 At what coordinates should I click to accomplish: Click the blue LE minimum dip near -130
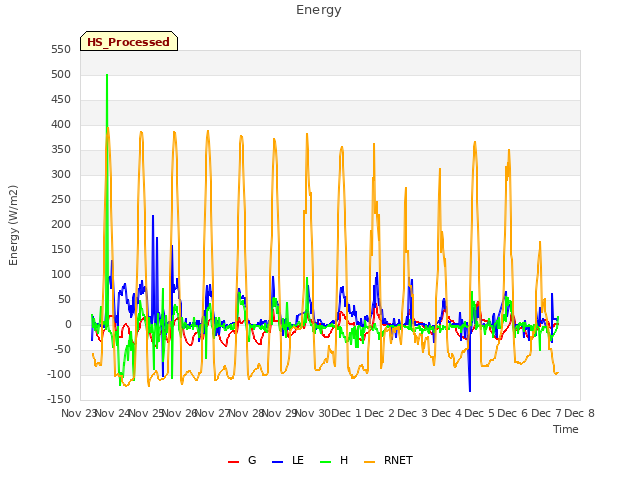pyautogui.click(x=470, y=391)
